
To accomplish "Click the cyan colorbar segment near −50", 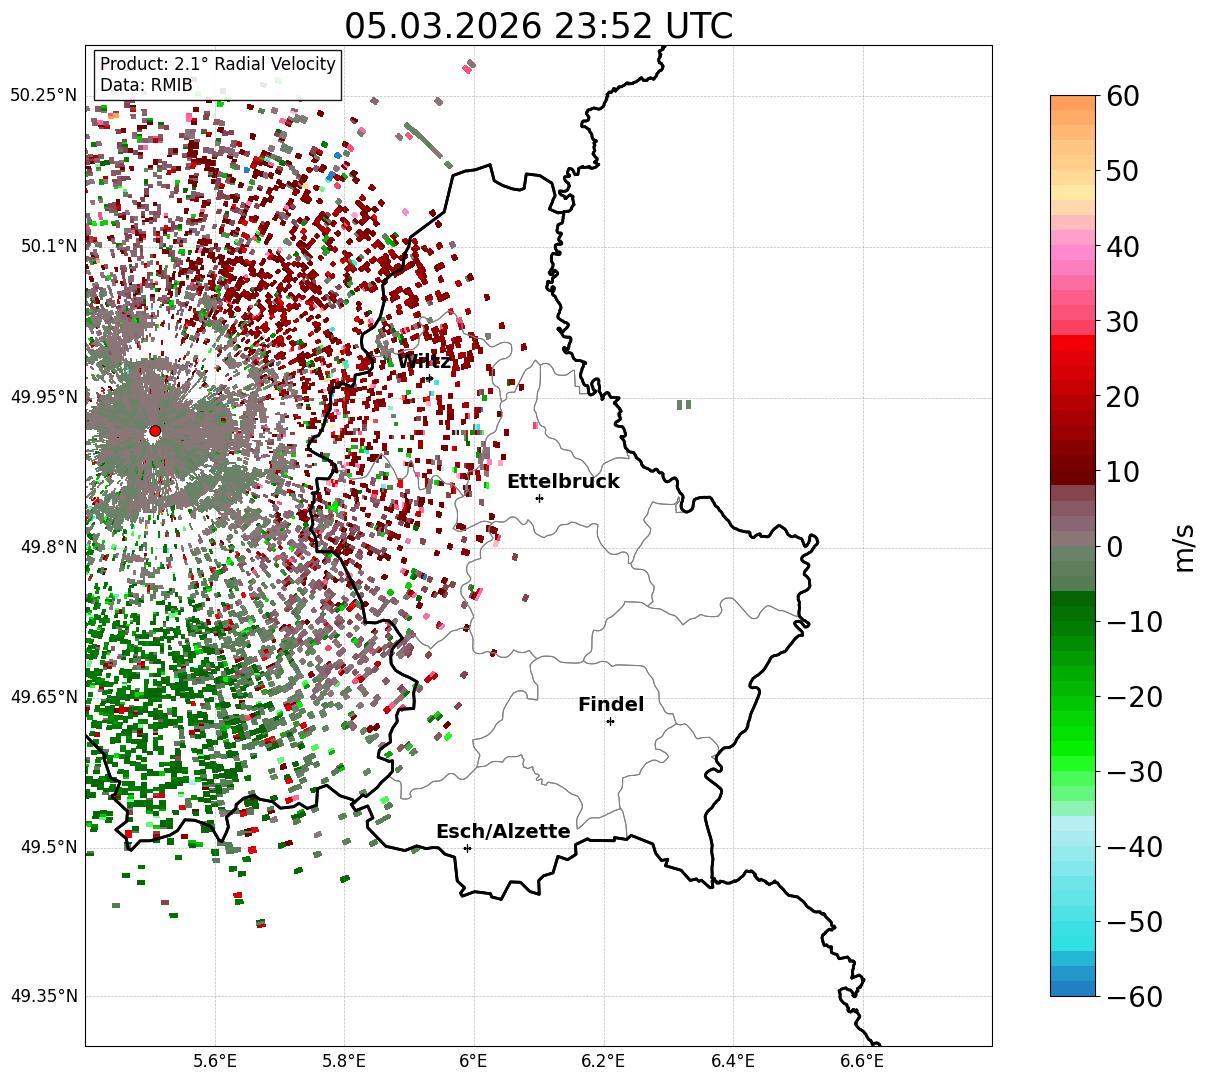I will point(1073,921).
